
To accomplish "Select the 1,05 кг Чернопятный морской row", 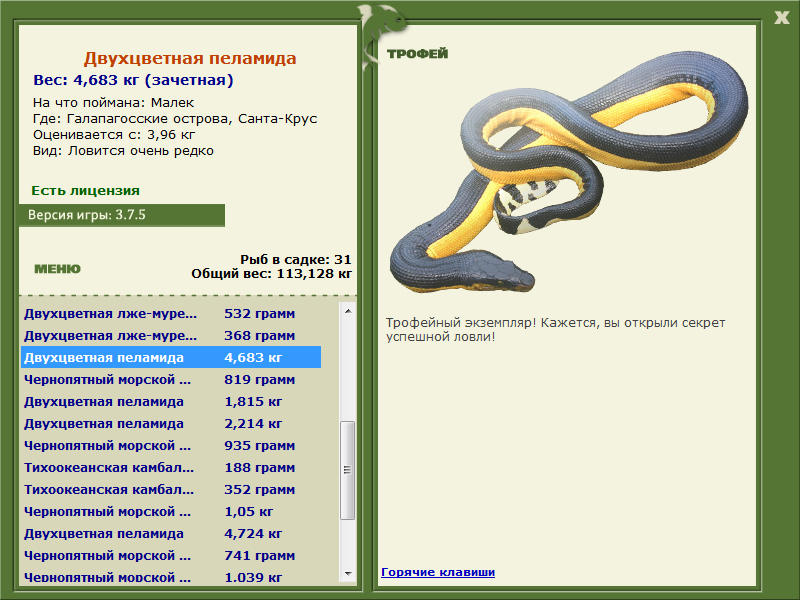I will [171, 511].
